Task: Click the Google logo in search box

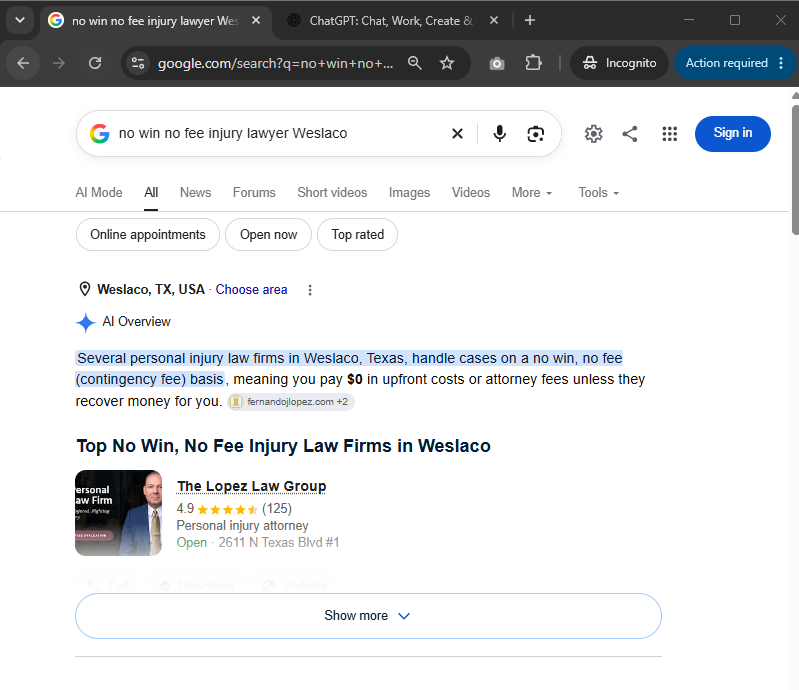Action: (99, 134)
